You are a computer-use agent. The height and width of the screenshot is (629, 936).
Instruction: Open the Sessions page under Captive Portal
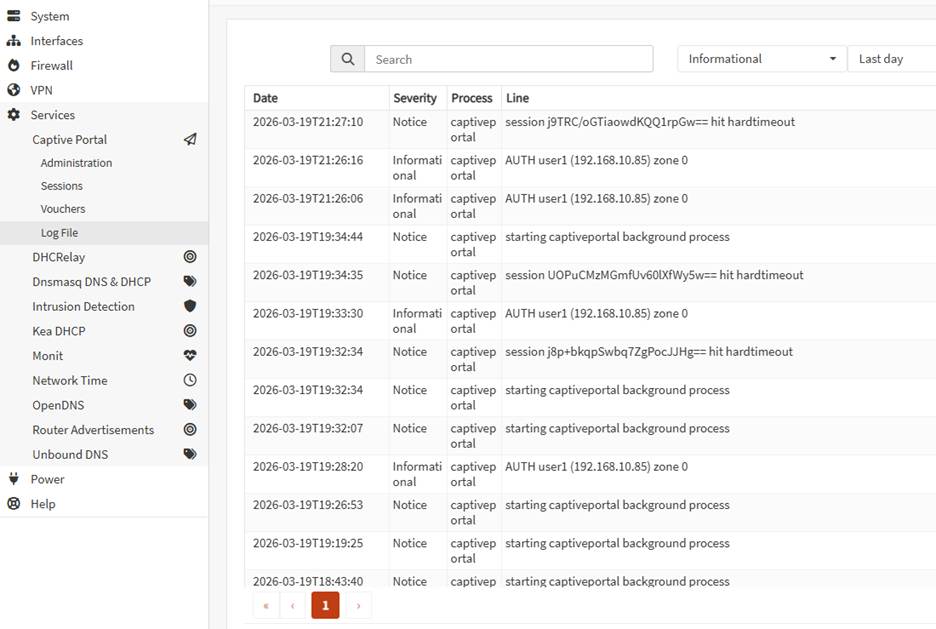pyautogui.click(x=62, y=186)
